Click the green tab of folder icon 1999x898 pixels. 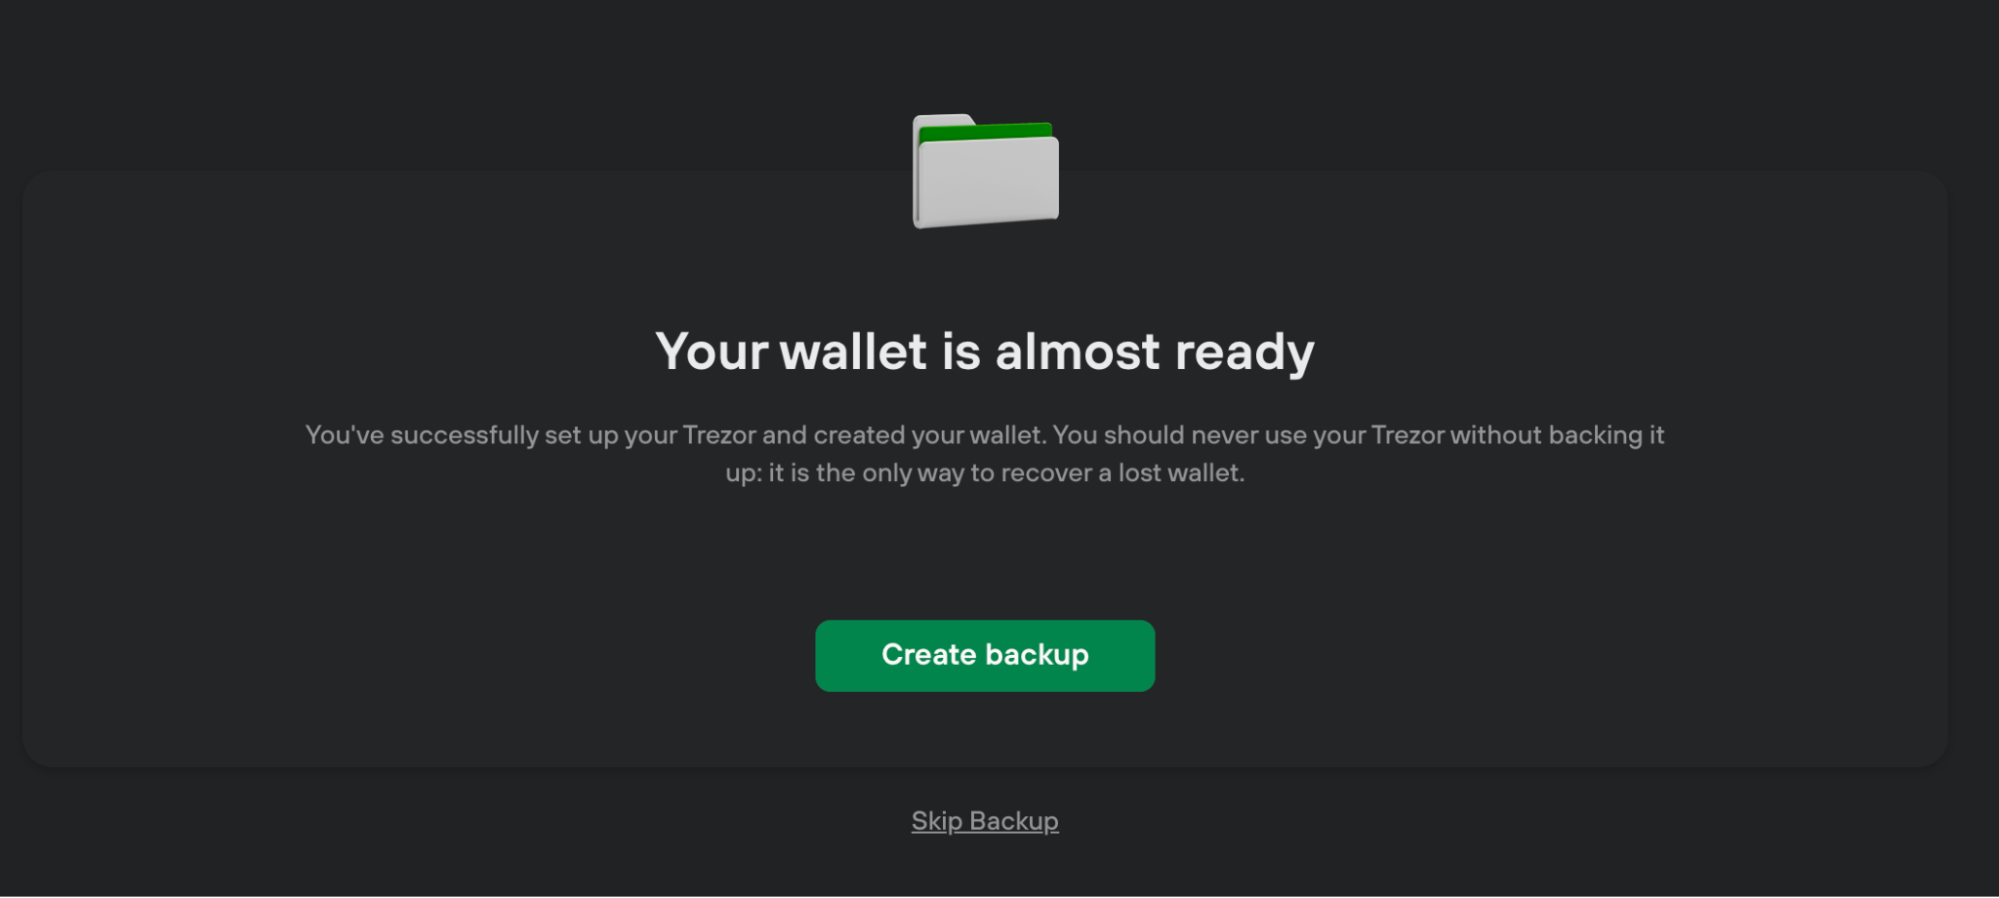985,131
